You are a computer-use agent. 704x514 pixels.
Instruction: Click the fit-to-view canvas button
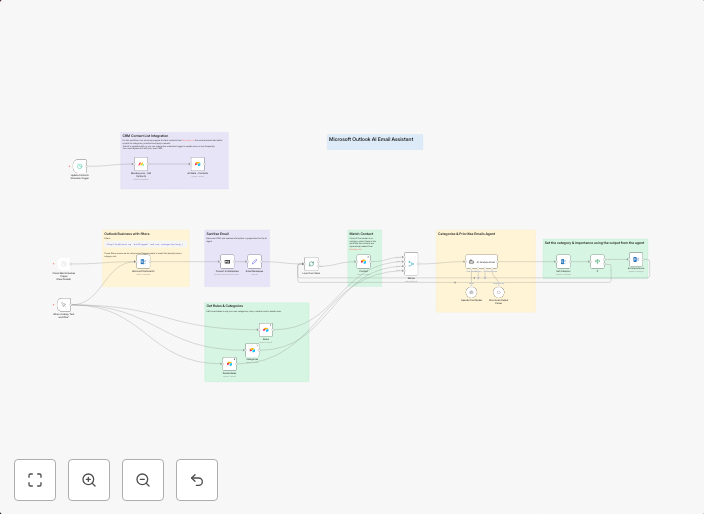(x=35, y=480)
